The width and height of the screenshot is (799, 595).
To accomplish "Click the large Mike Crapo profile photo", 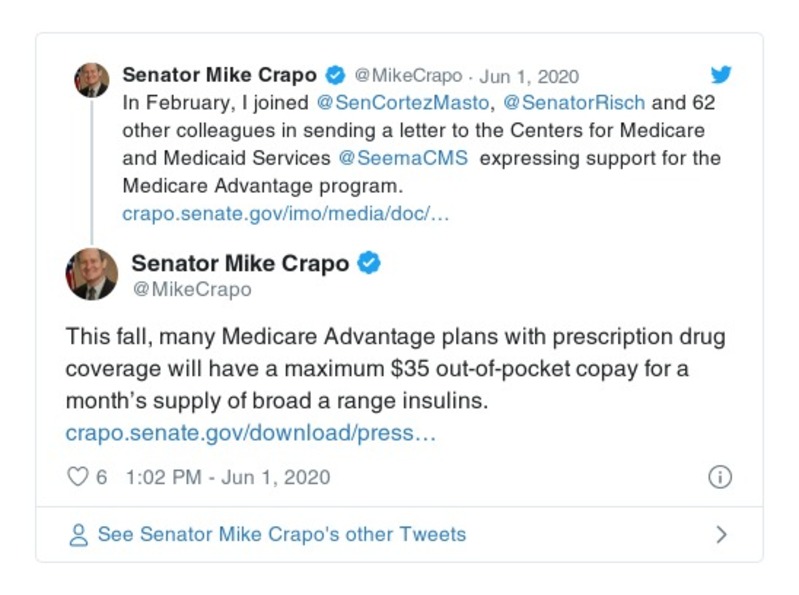I will (x=92, y=274).
